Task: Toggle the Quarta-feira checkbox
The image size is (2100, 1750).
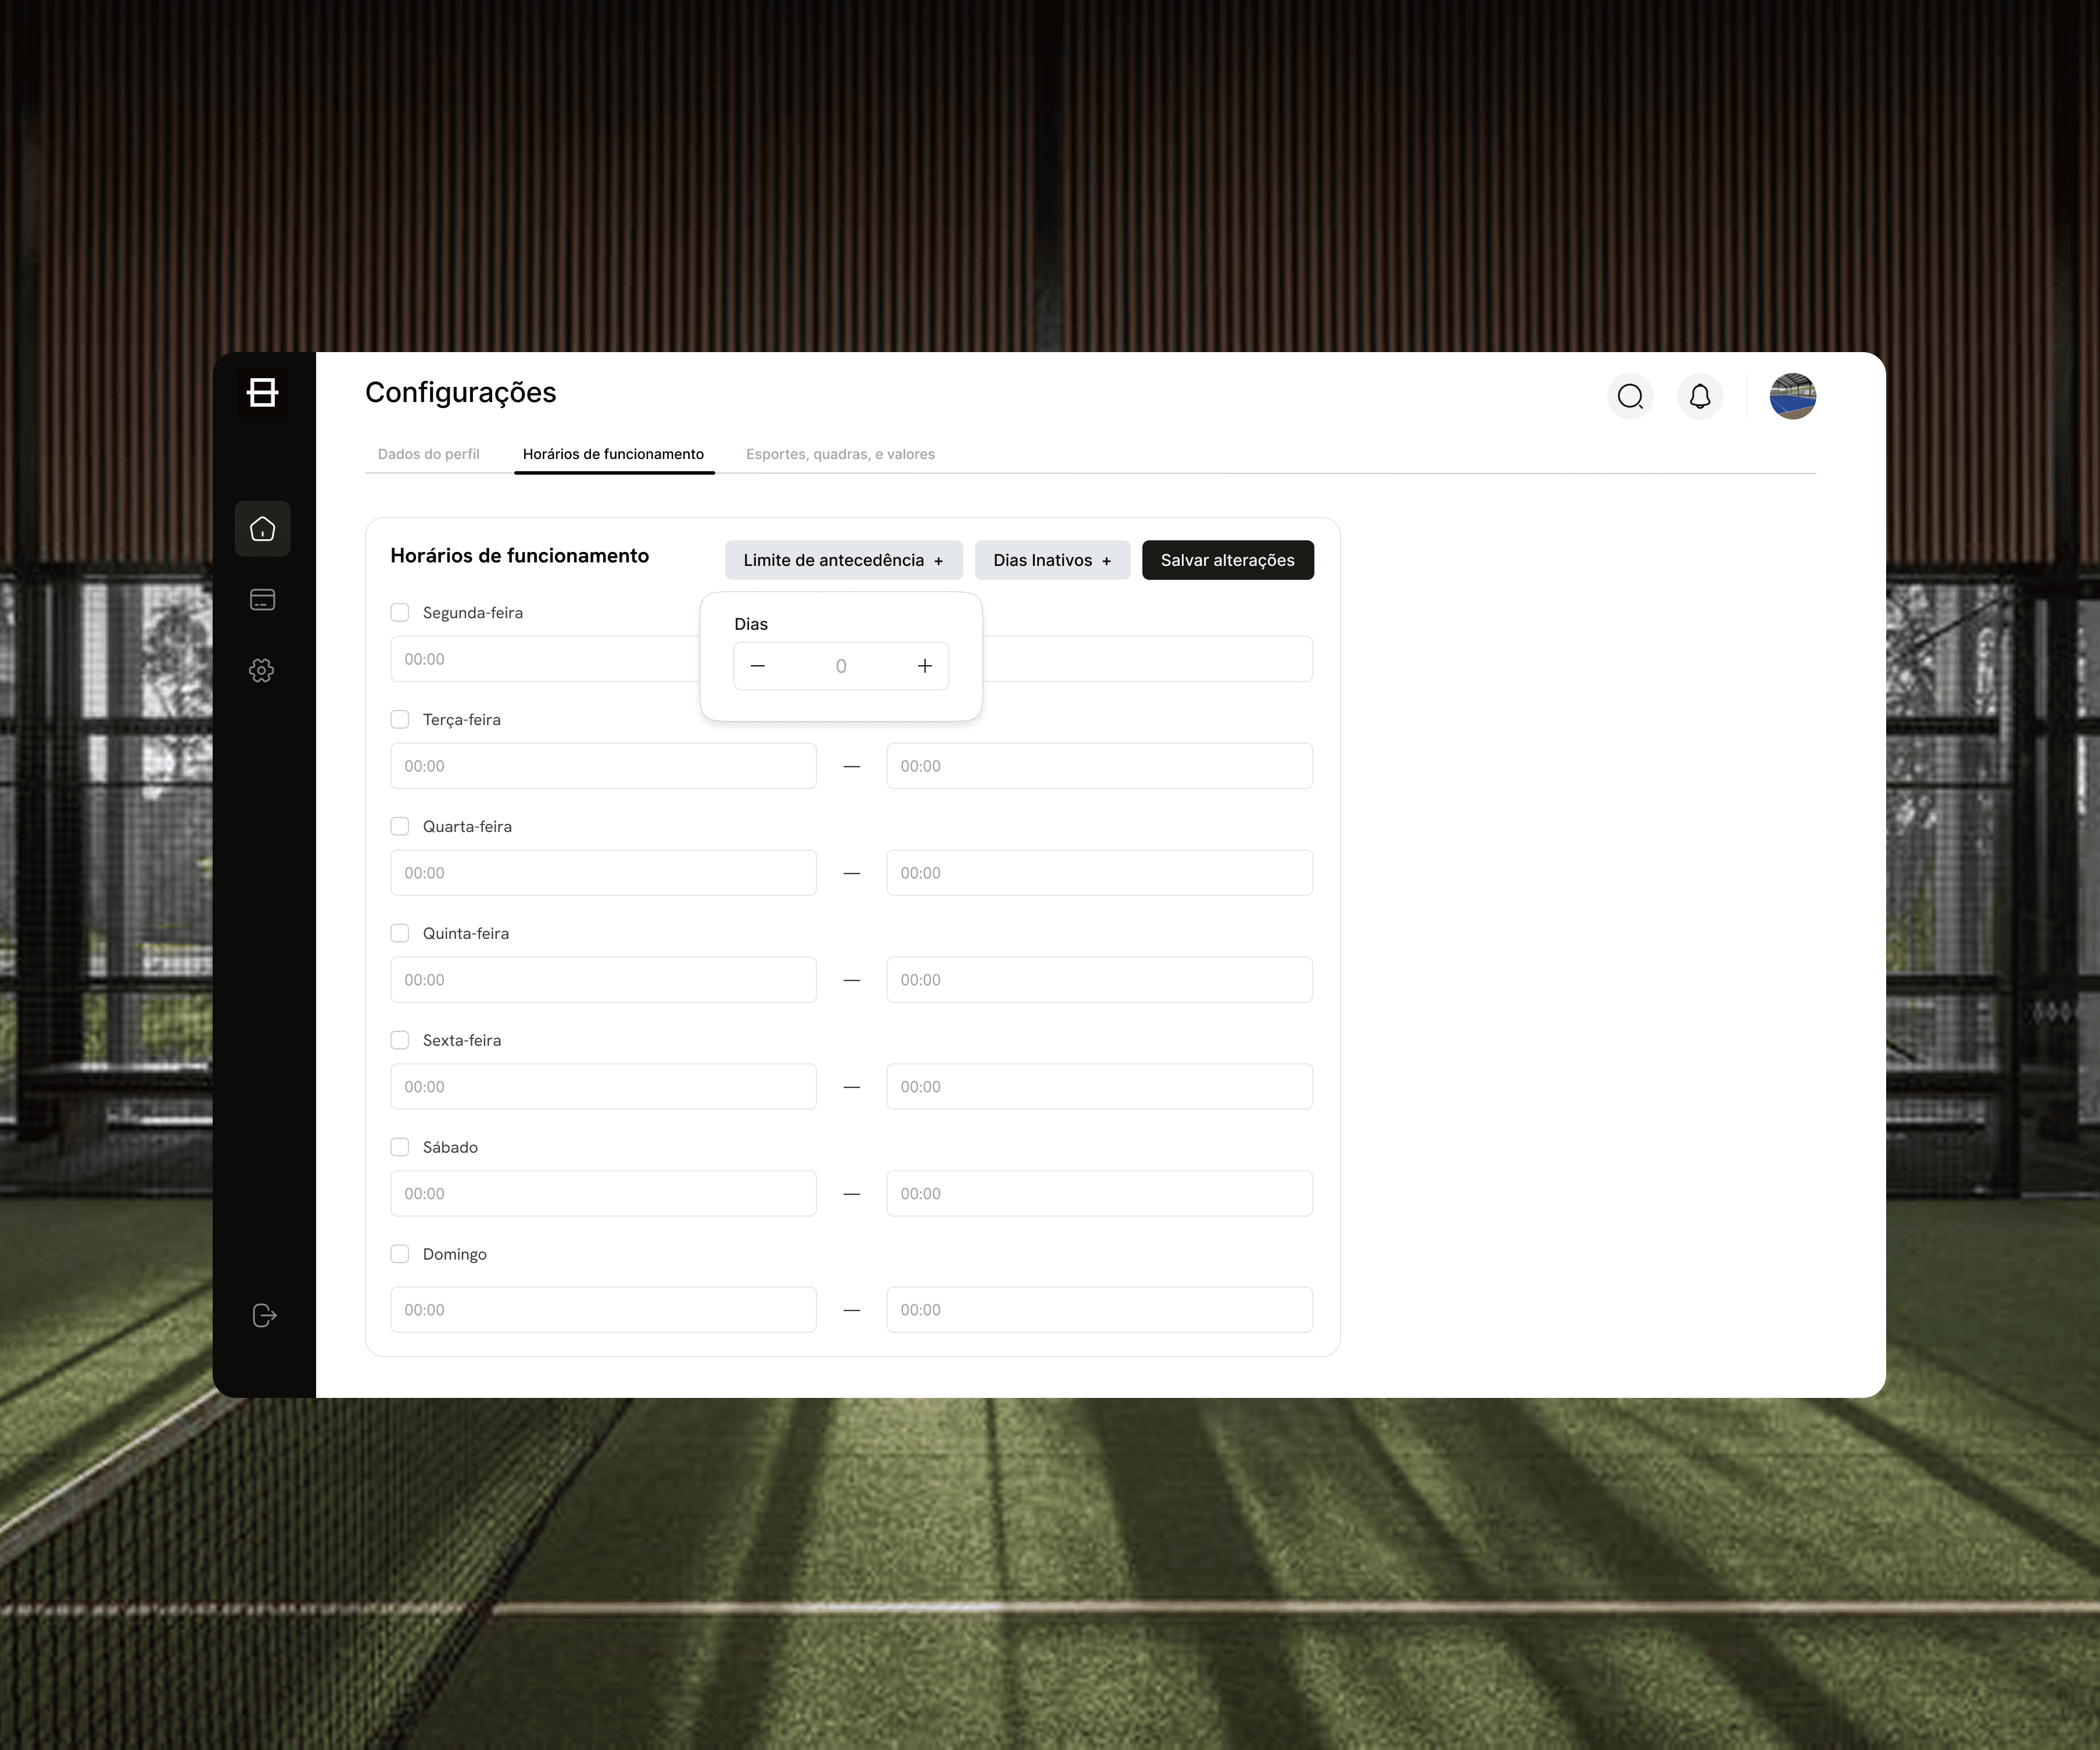Action: [x=400, y=827]
